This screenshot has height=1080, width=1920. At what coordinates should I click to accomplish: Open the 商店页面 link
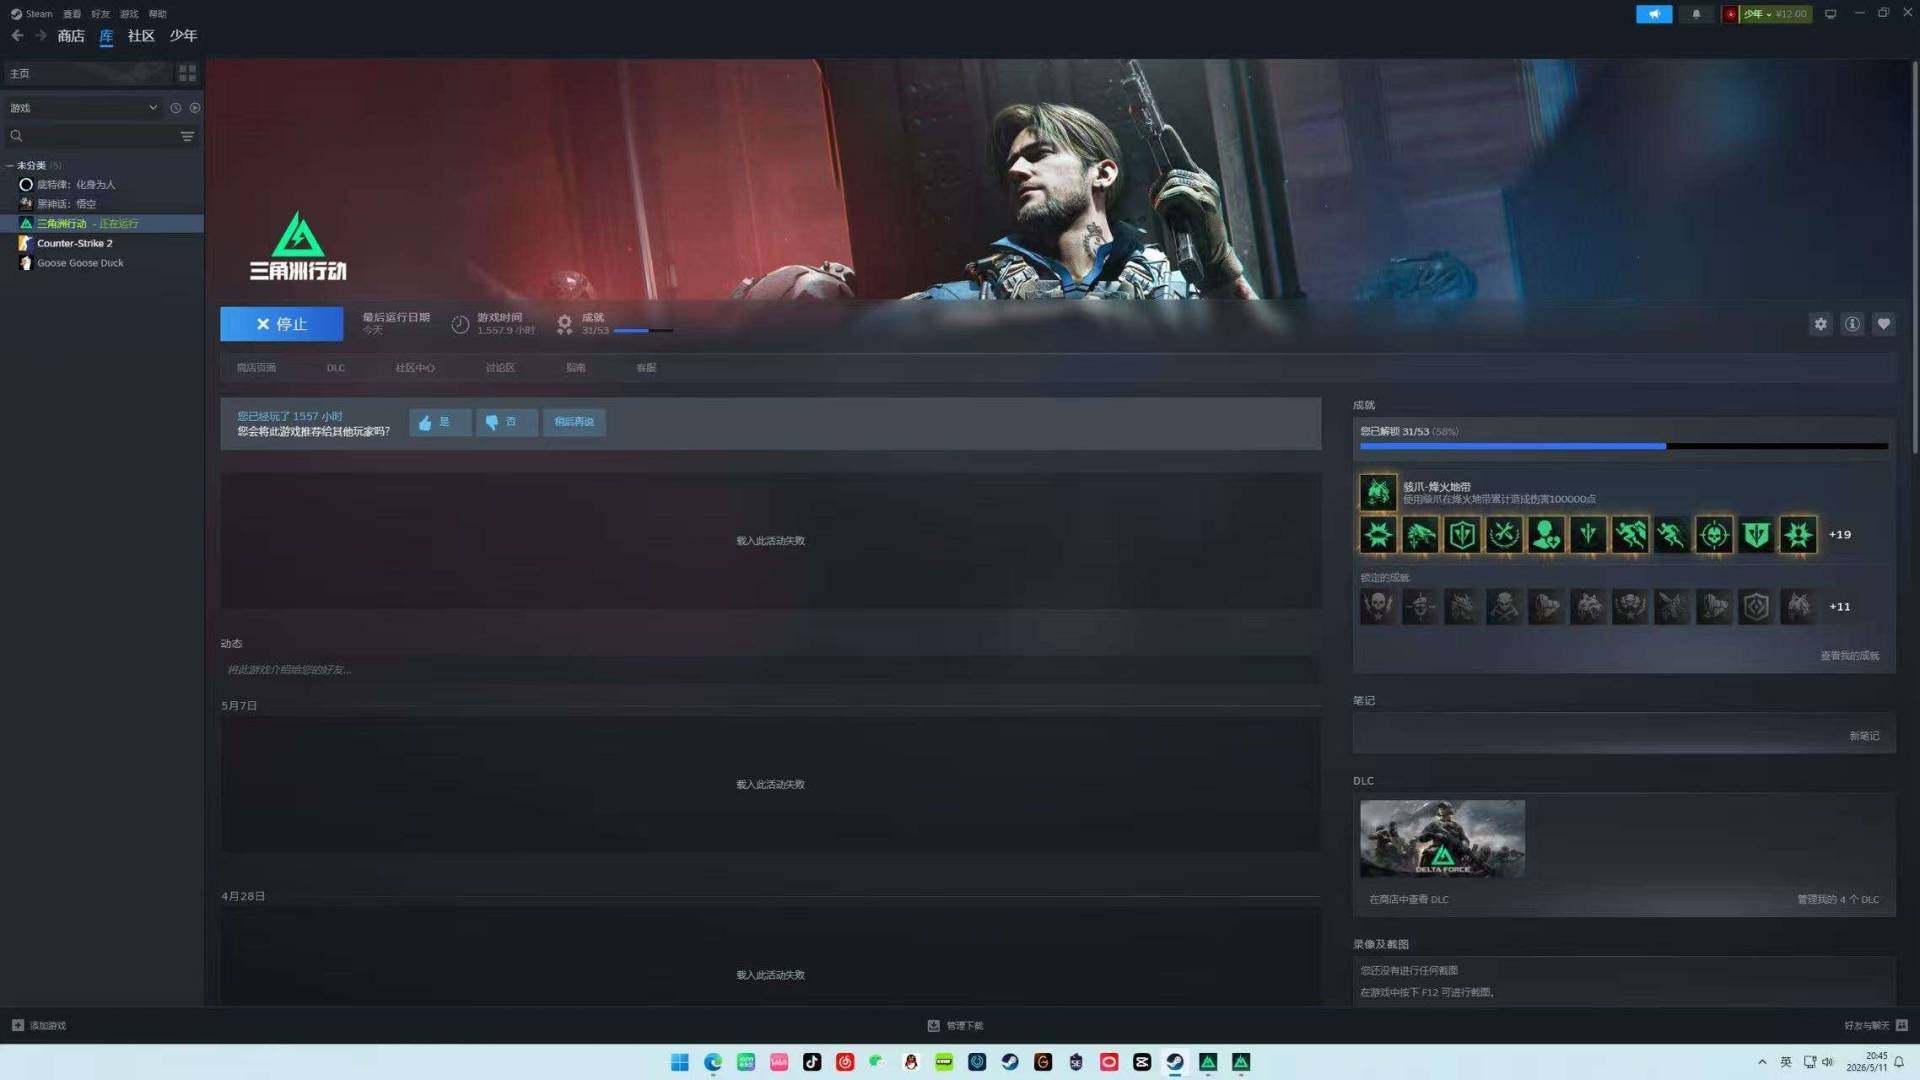click(x=256, y=368)
